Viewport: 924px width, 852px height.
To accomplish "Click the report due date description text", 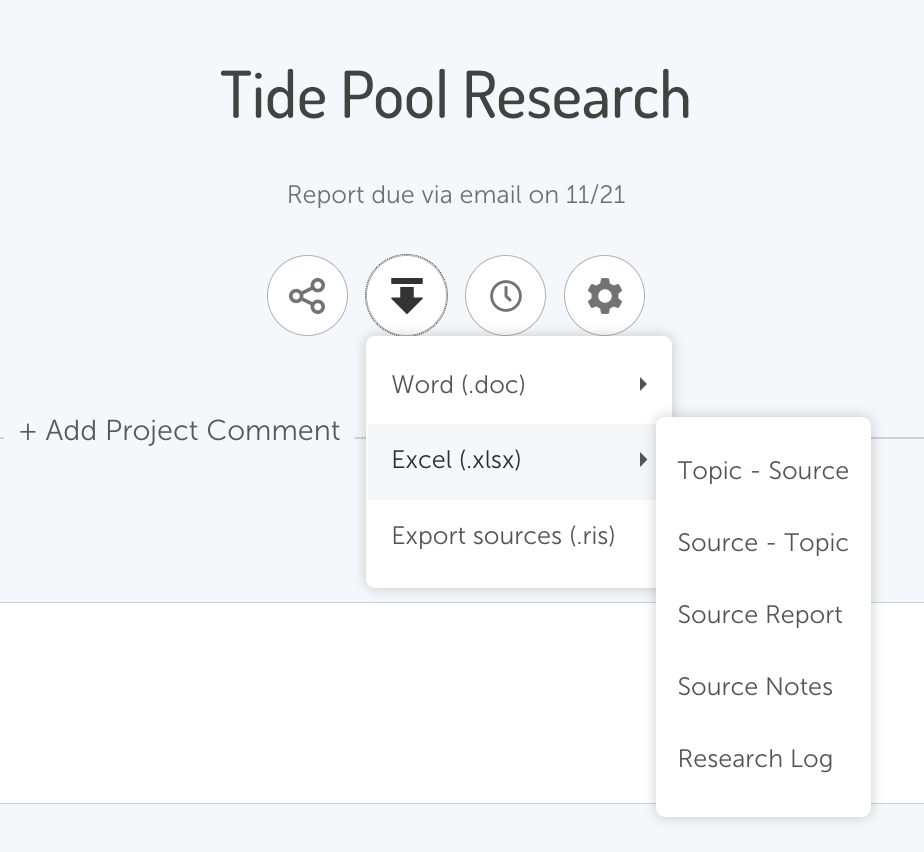I will (x=456, y=195).
